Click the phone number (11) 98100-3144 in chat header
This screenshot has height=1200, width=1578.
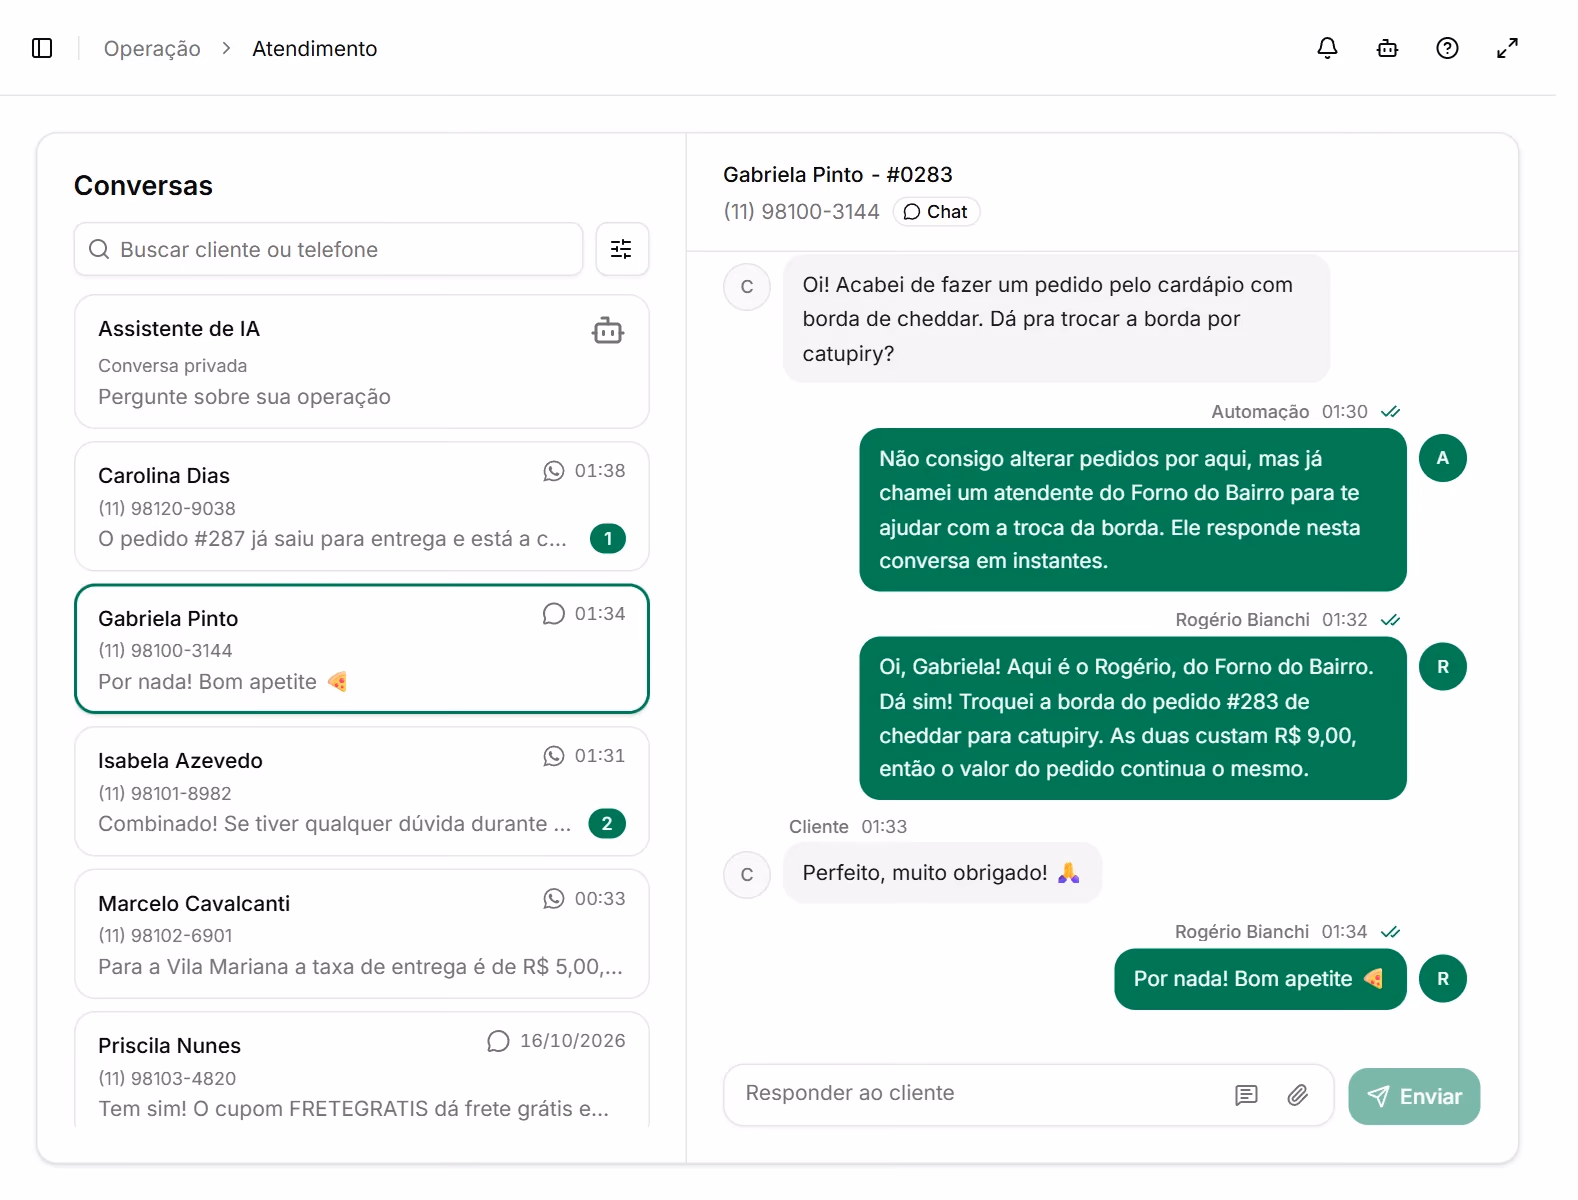click(802, 212)
